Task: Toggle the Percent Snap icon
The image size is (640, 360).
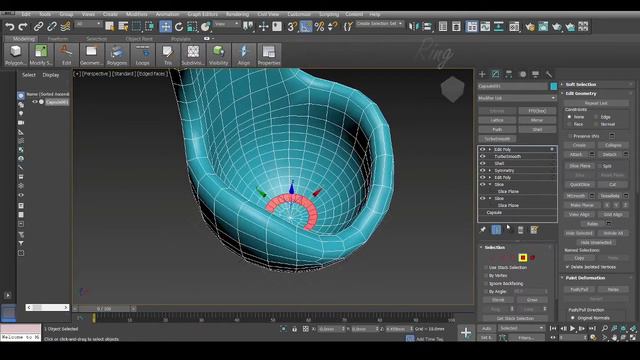Action: point(319,27)
